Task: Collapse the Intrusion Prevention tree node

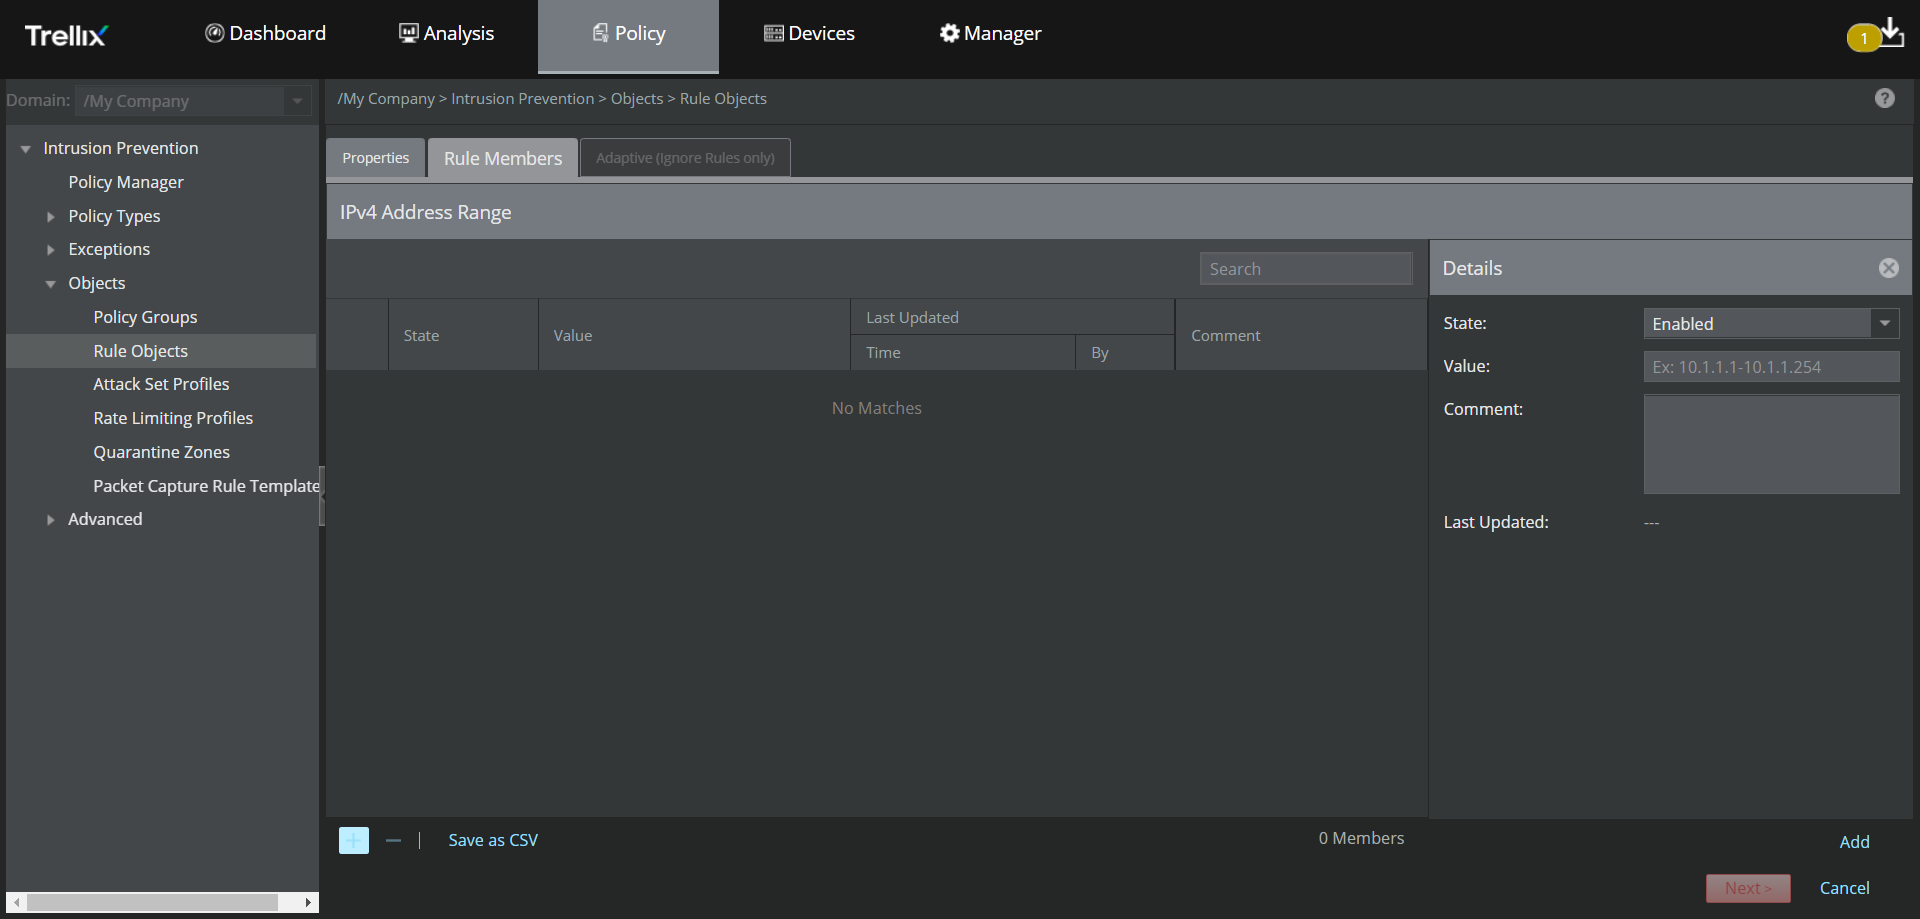Action: (x=26, y=149)
